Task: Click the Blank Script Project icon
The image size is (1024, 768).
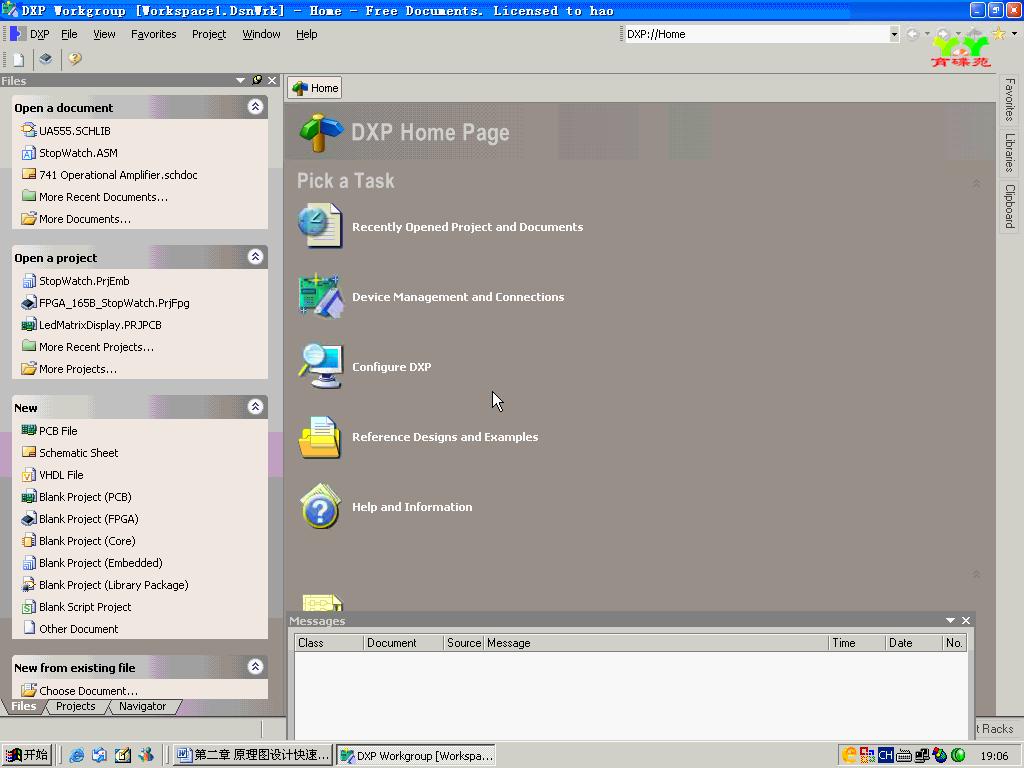Action: (29, 607)
